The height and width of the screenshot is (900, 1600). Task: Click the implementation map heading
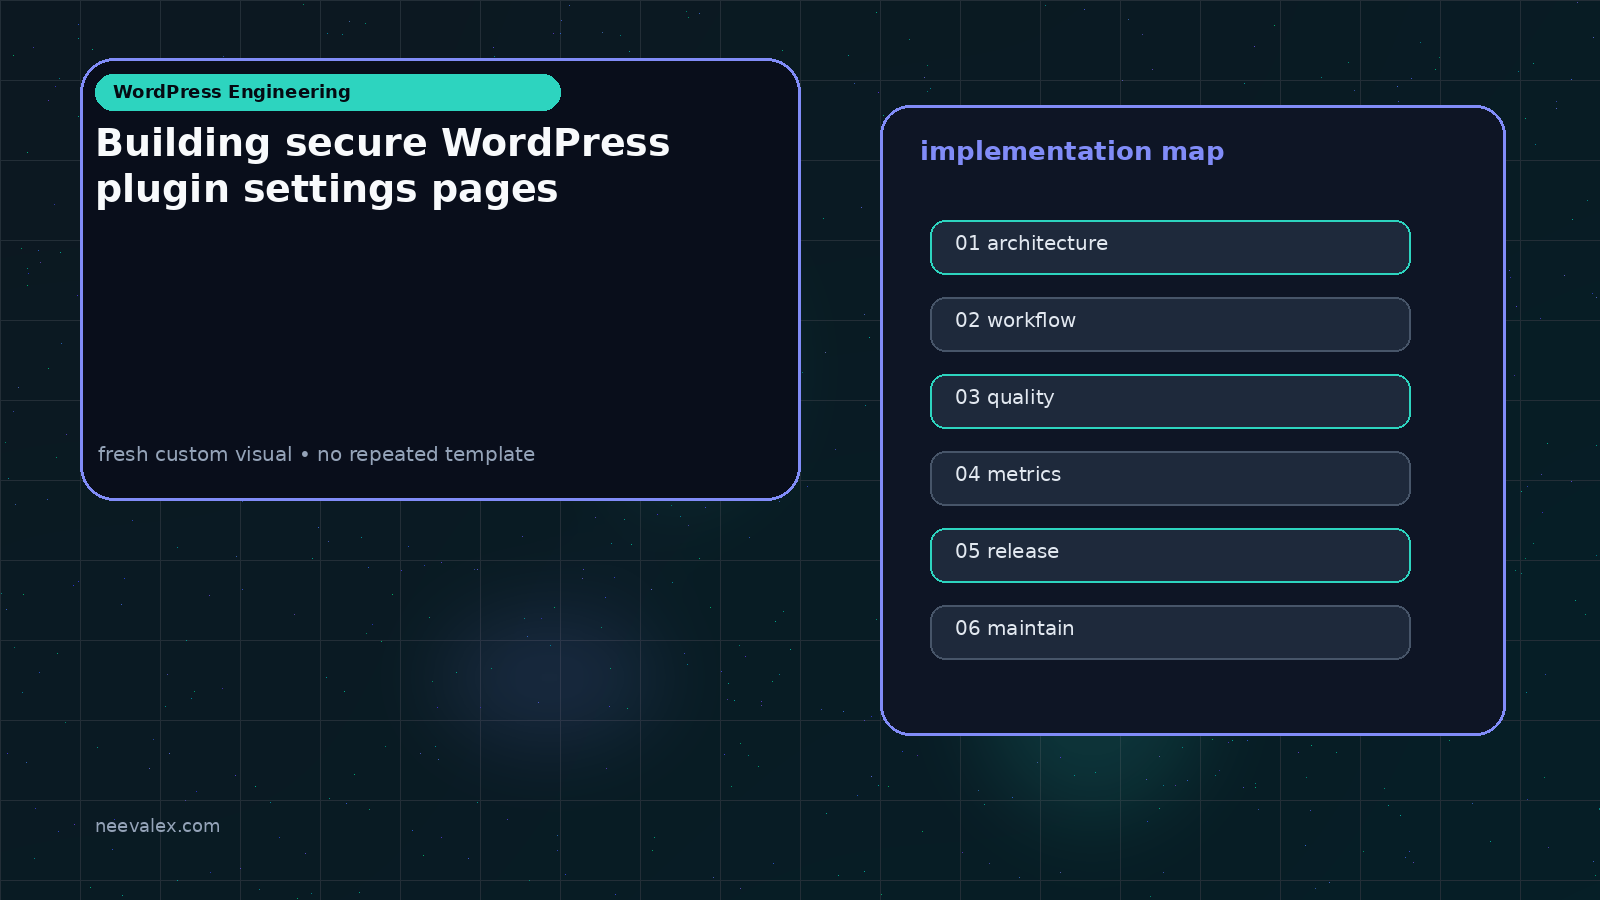1072,151
